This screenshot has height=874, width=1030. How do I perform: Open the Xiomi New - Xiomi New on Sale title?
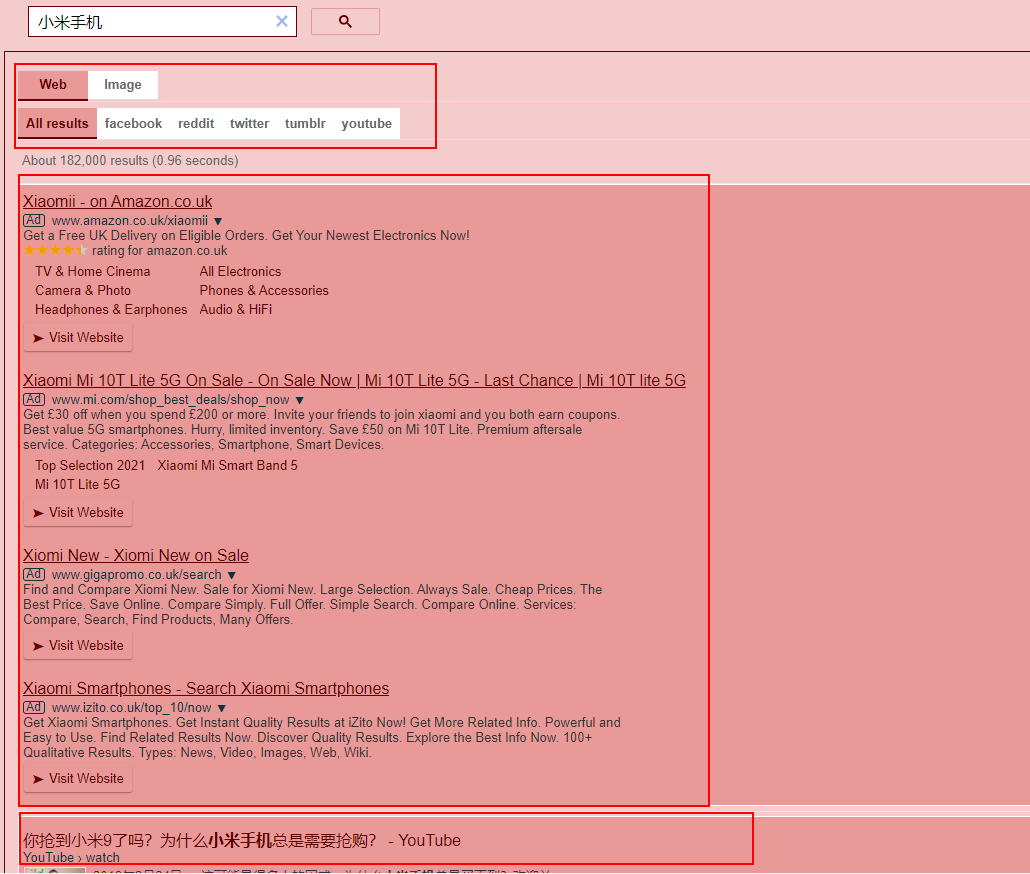point(136,555)
